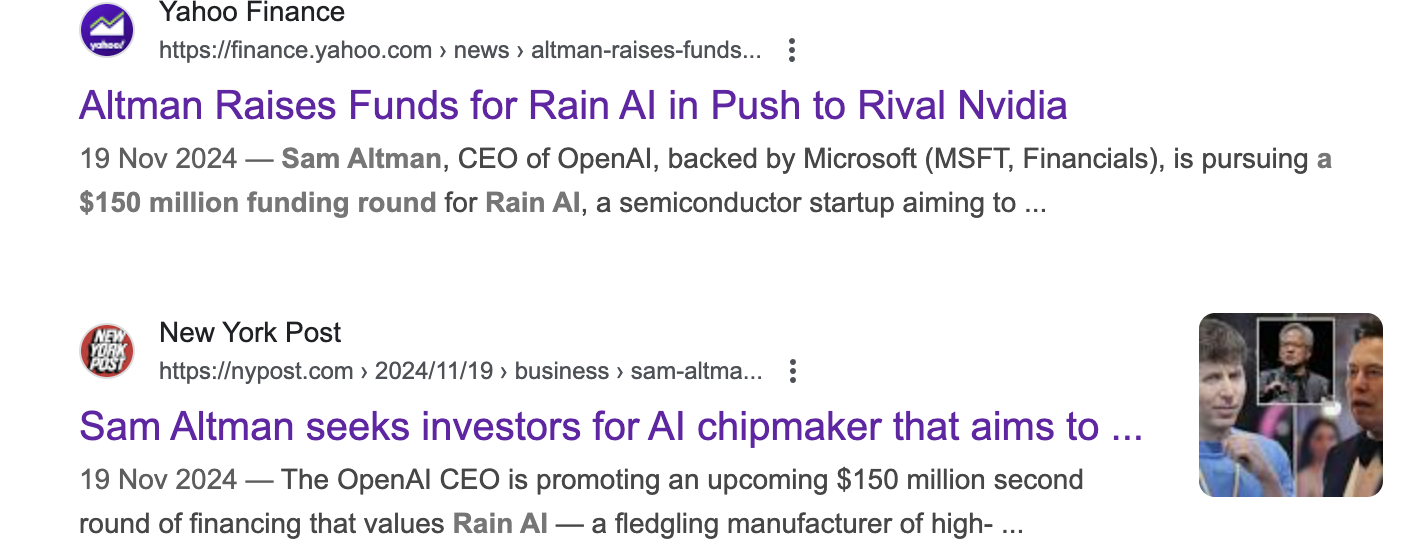Screen dimensions: 1410x556
Task: Click the finance.yahoo.com URL text
Action: pyautogui.click(x=296, y=50)
